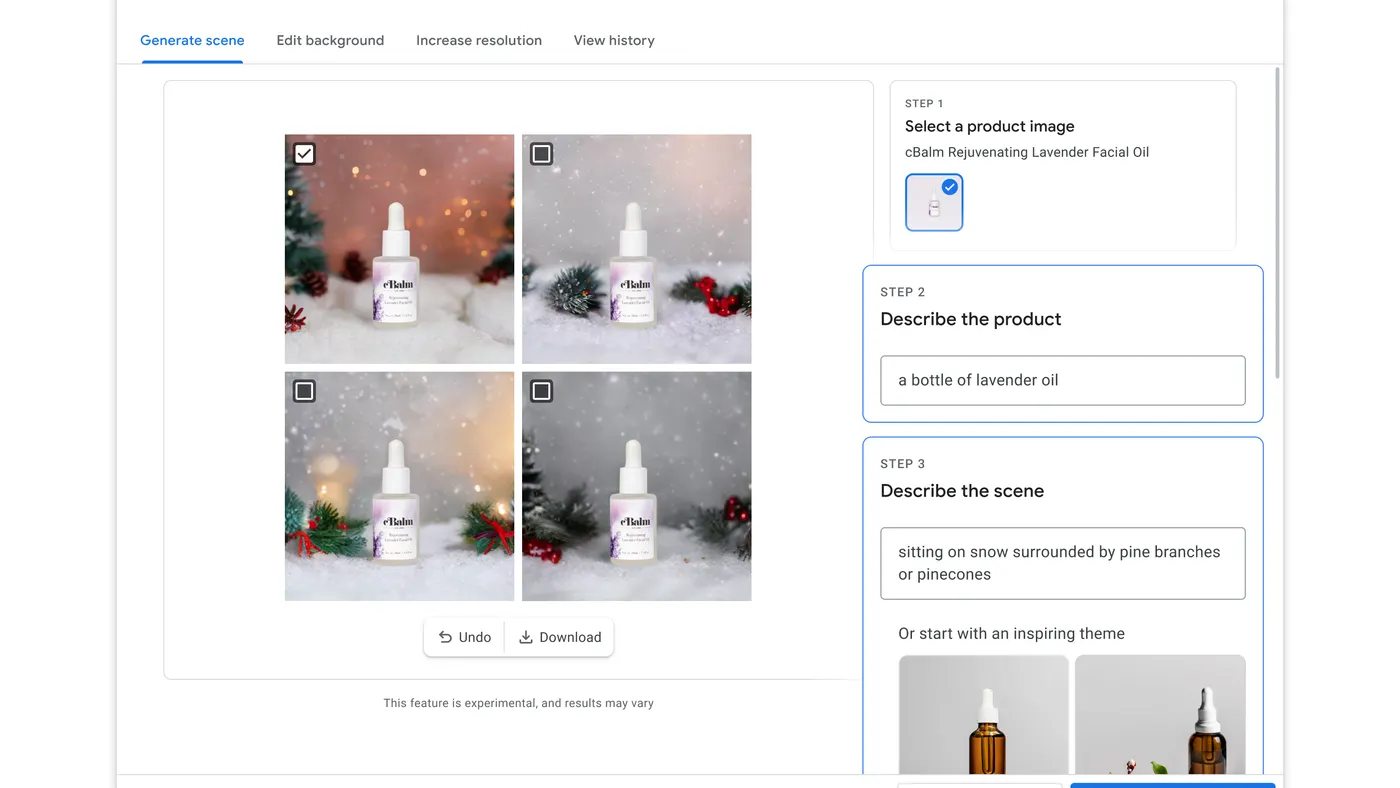Viewport: 1400px width, 788px height.
Task: Check the checkbox on the bottom-right grey image
Action: pos(541,390)
